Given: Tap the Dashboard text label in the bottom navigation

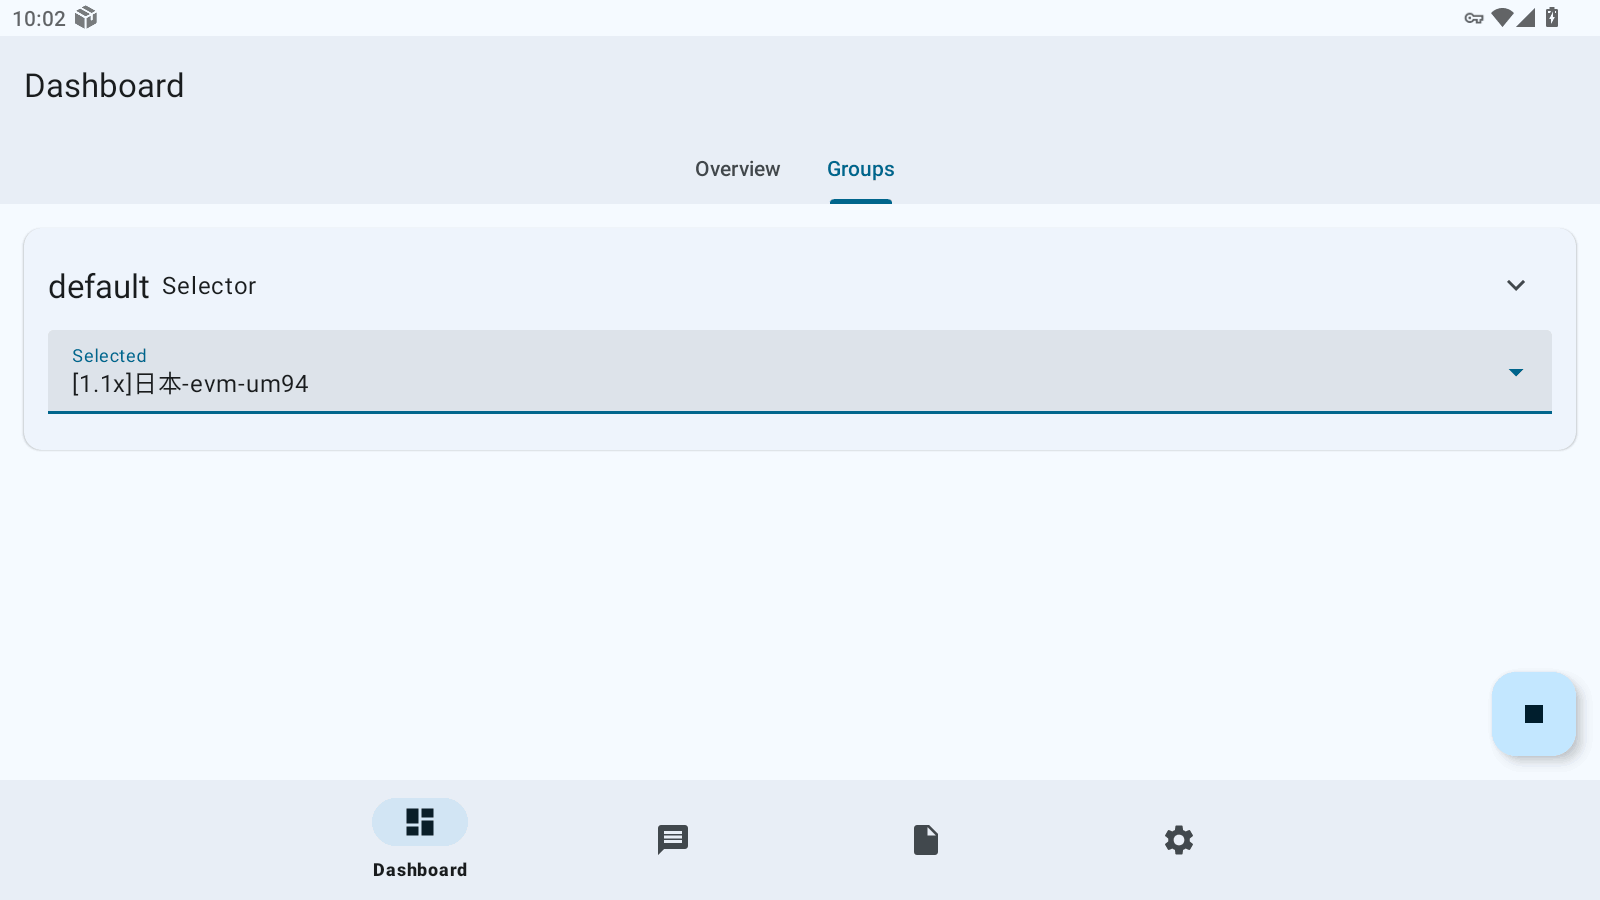Looking at the screenshot, I should pyautogui.click(x=420, y=870).
